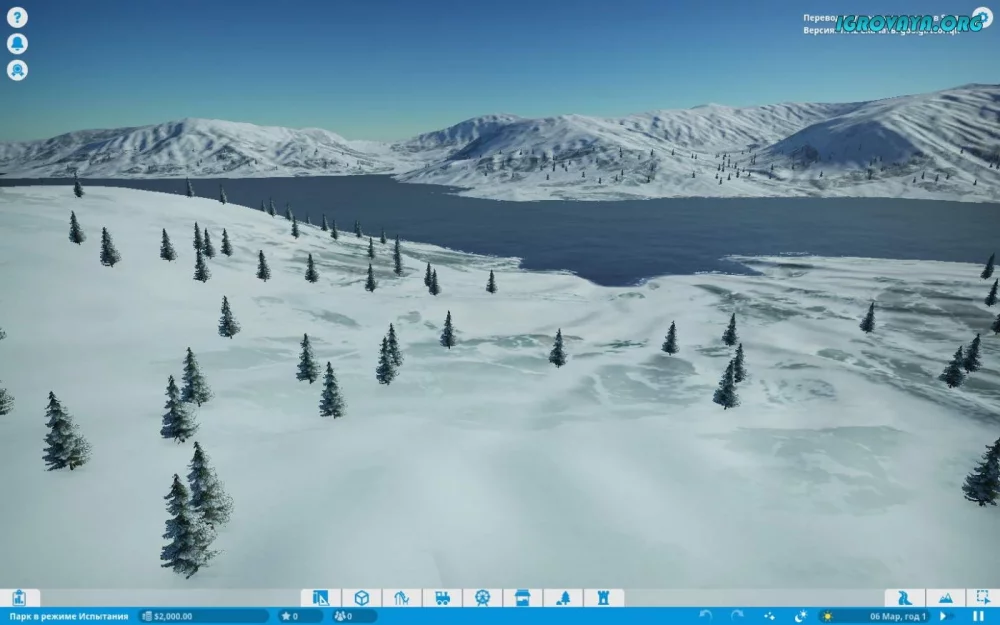Select the transport train rides icon
The image size is (1000, 625).
pyautogui.click(x=442, y=598)
